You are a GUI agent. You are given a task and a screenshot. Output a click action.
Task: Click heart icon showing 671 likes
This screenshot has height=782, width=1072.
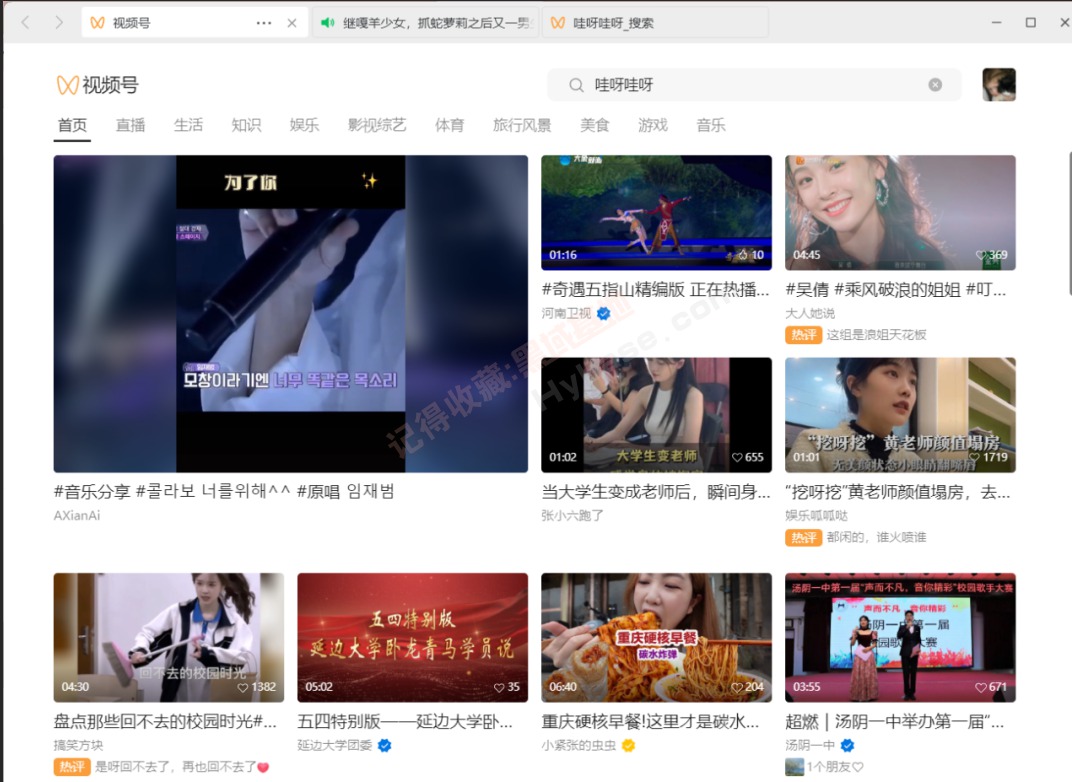tap(981, 687)
